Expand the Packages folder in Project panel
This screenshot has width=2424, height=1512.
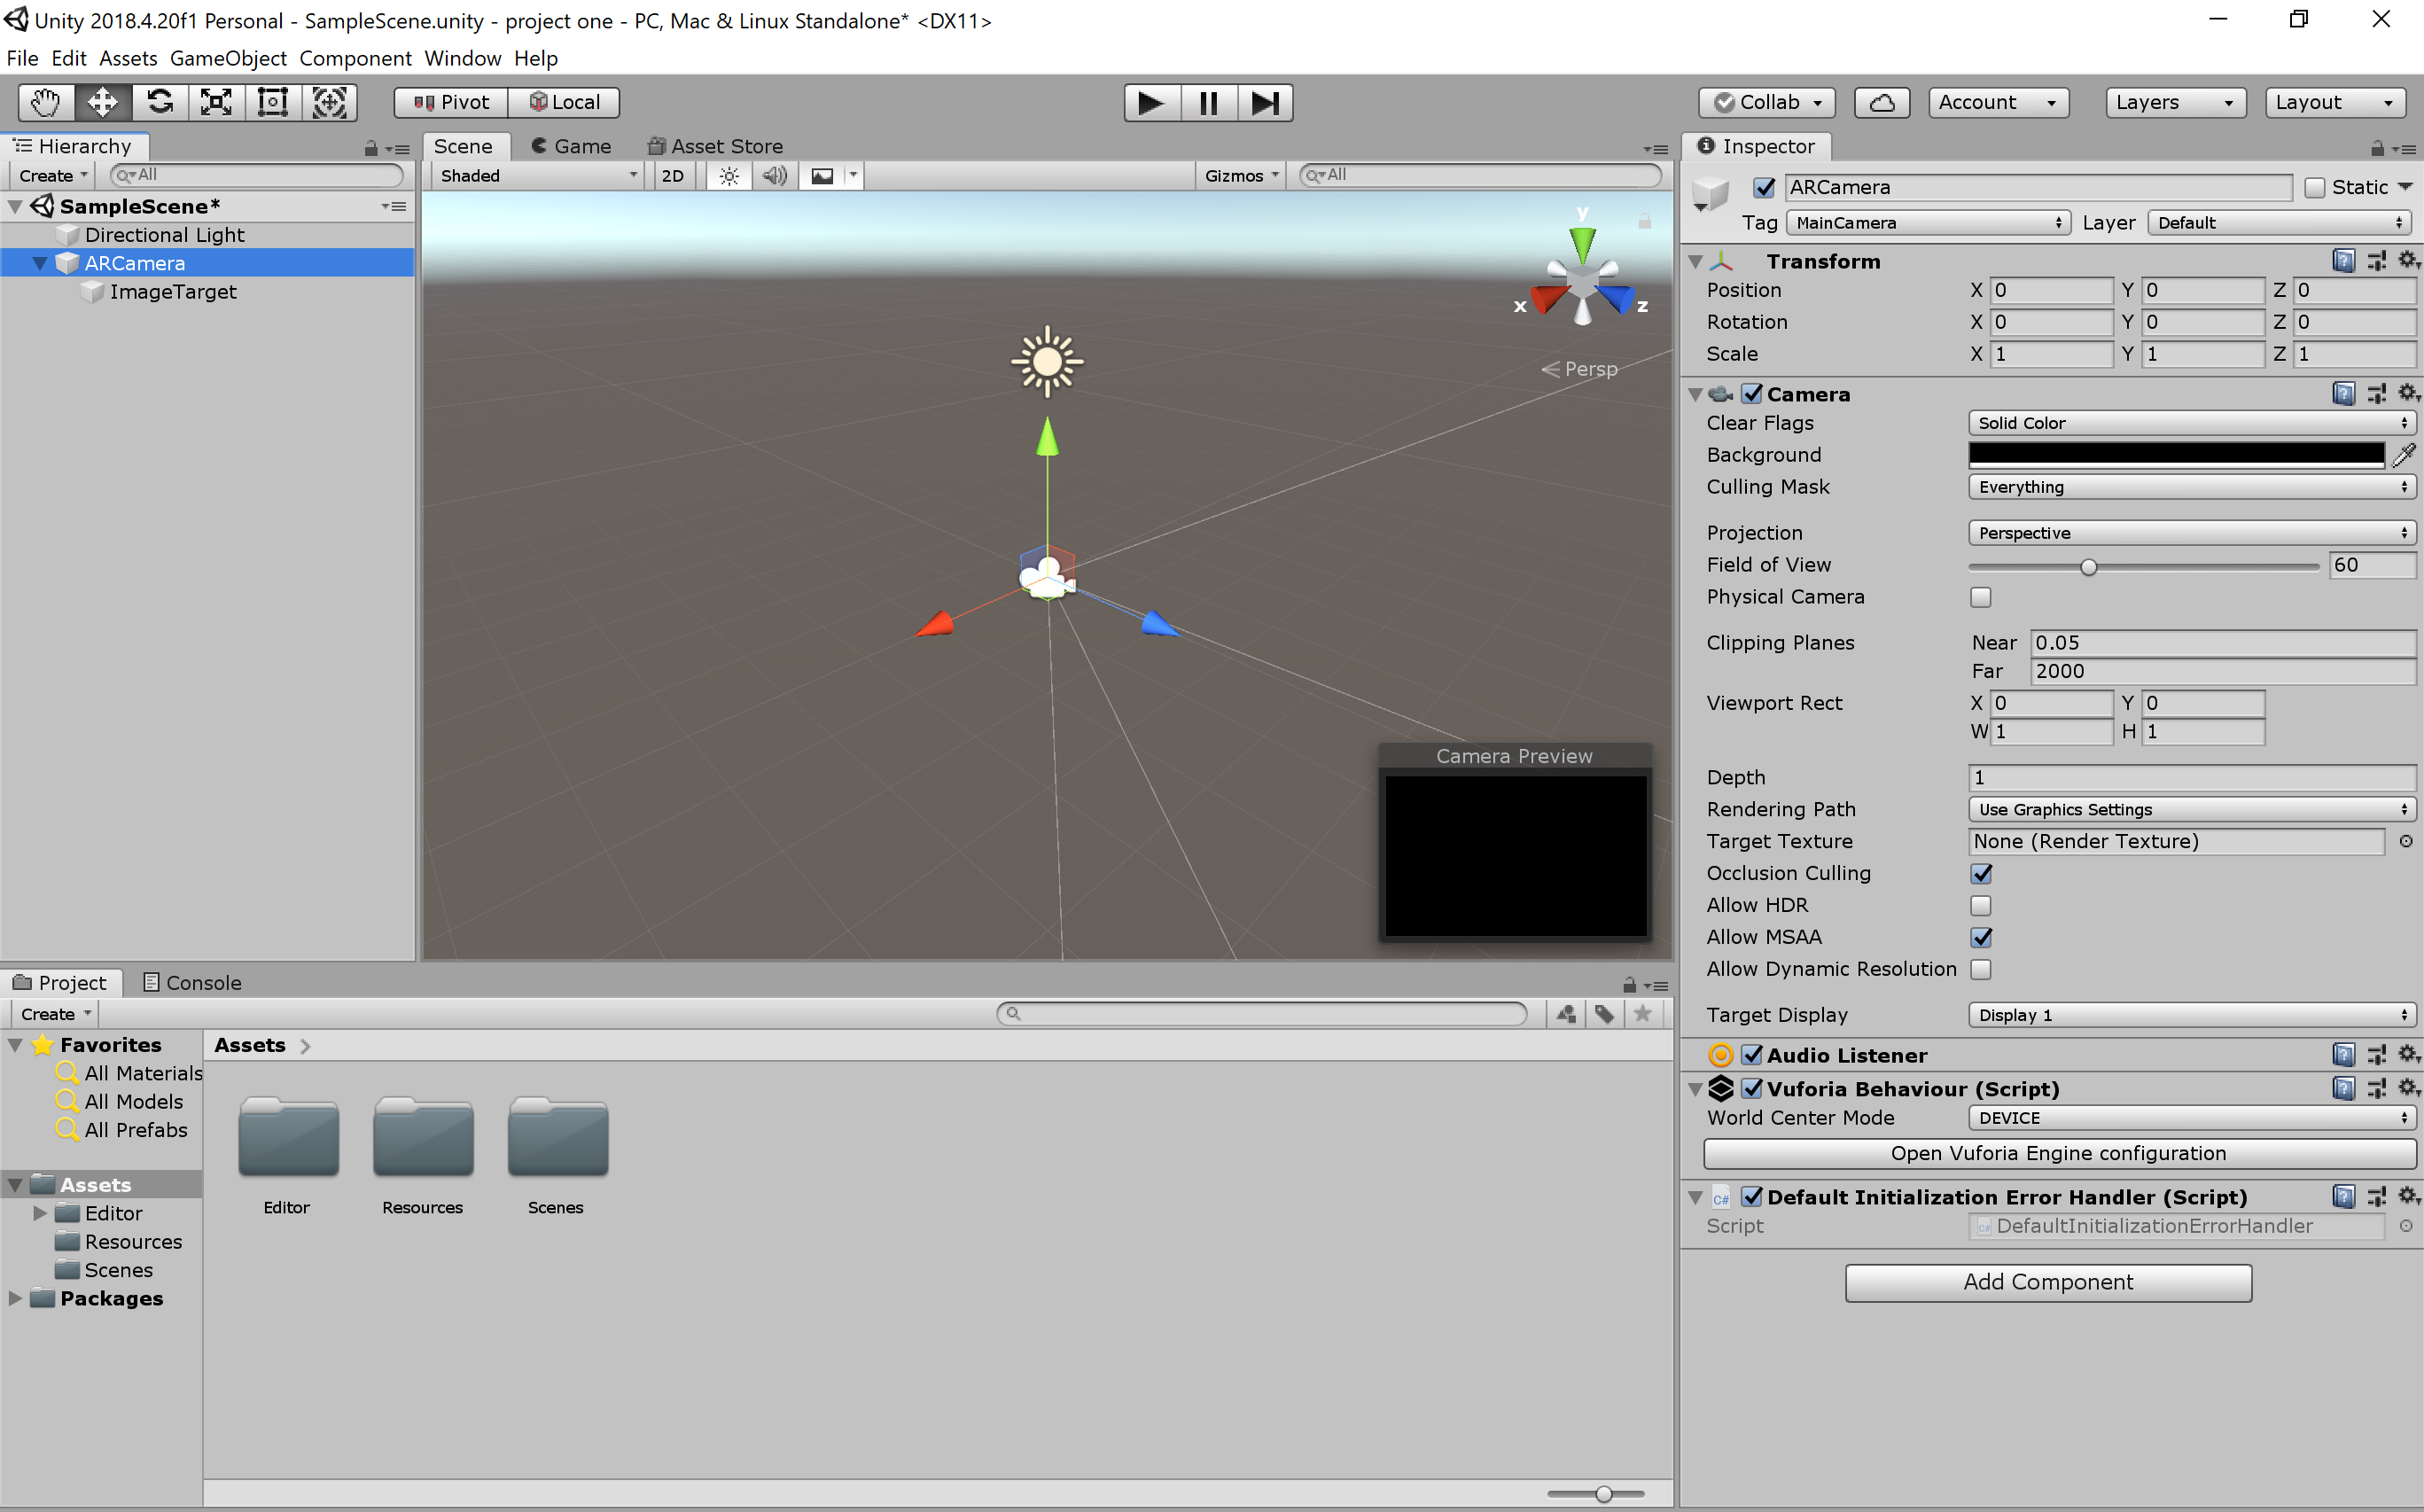14,1298
